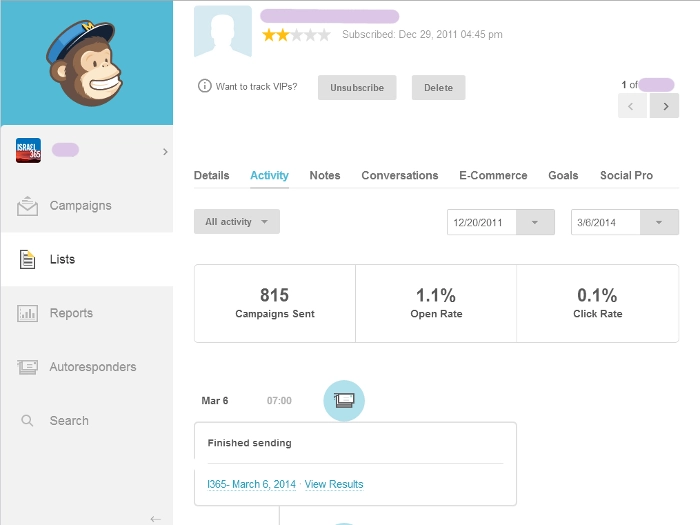Click the 12/20/2011 start date field
This screenshot has width=700, height=525.
pos(482,222)
